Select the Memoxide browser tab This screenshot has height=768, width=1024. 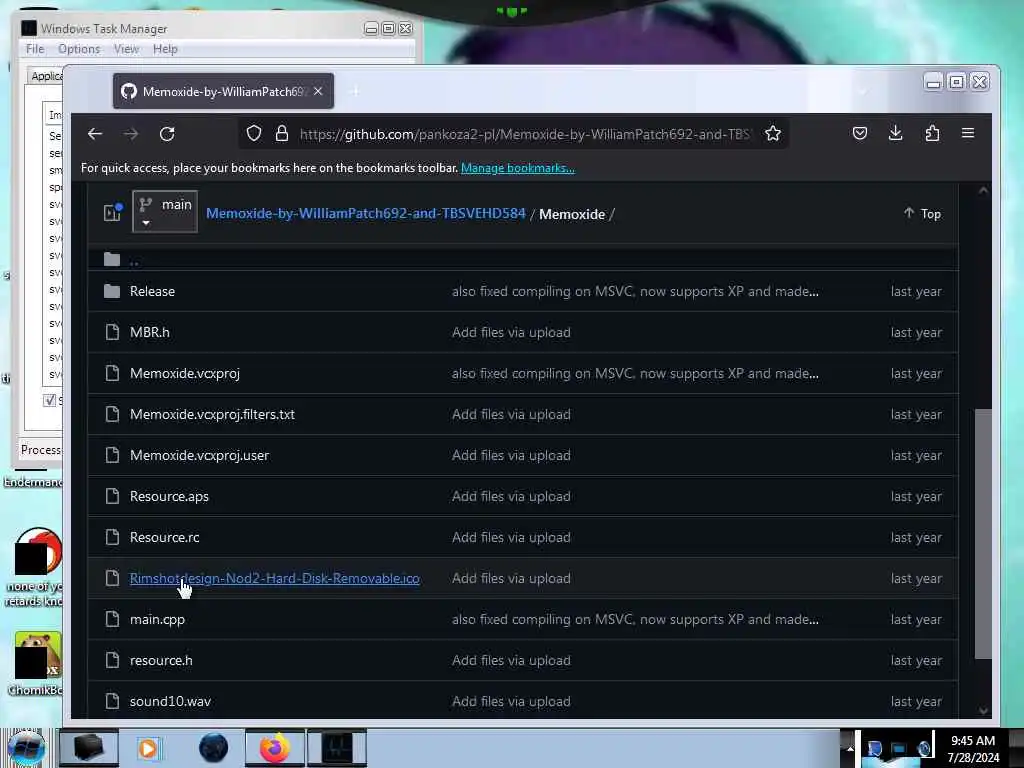pos(223,91)
